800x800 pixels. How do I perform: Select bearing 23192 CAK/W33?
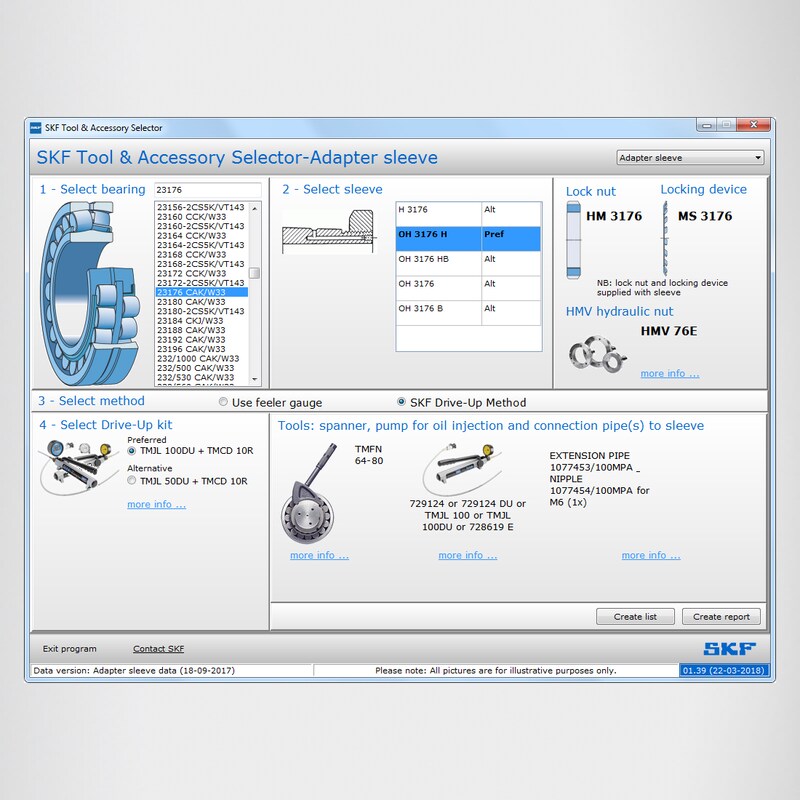tap(201, 339)
